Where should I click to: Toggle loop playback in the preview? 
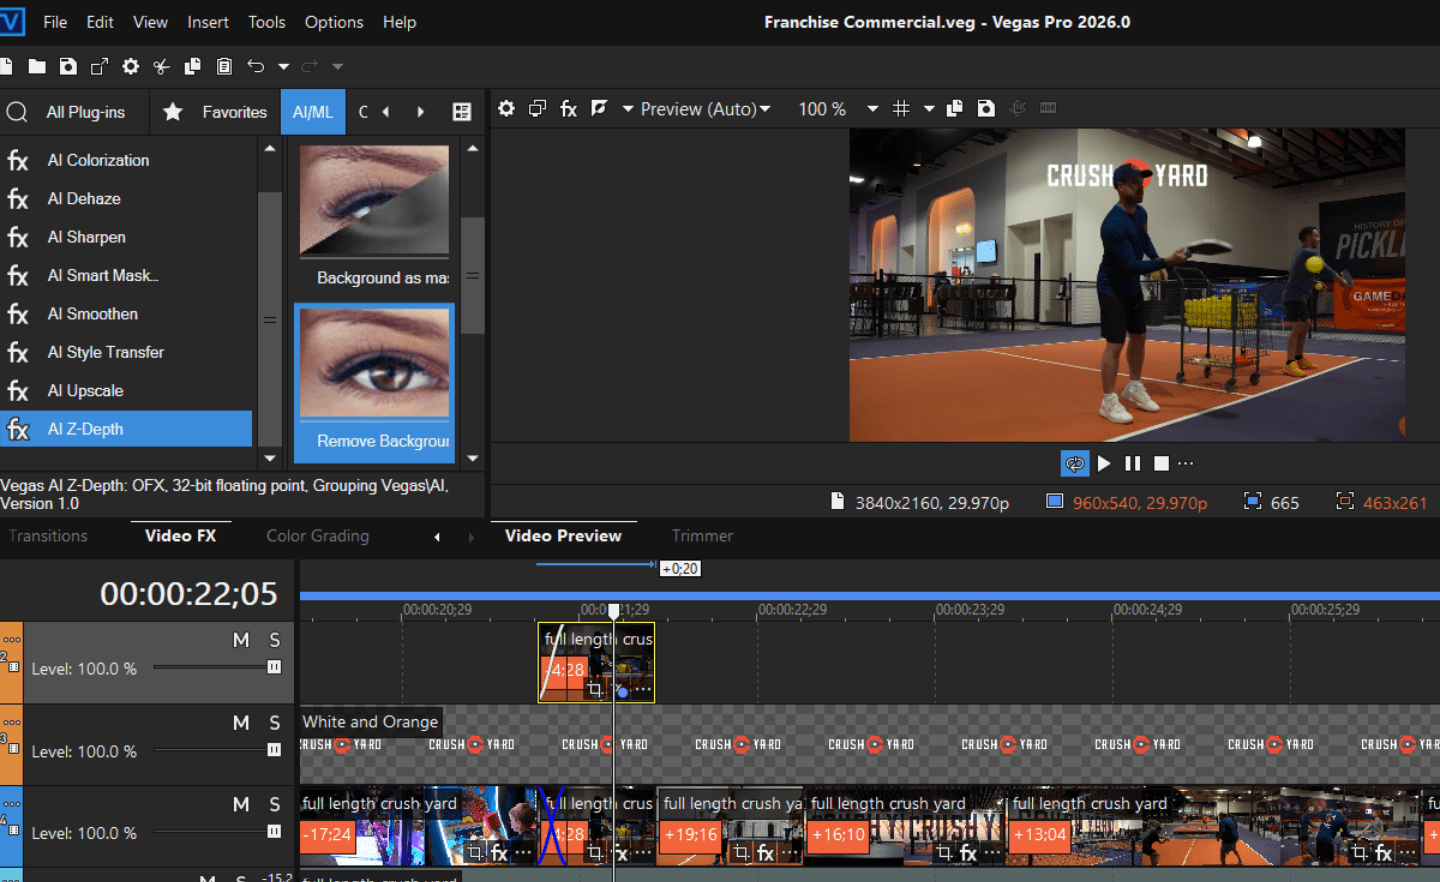(x=1075, y=463)
